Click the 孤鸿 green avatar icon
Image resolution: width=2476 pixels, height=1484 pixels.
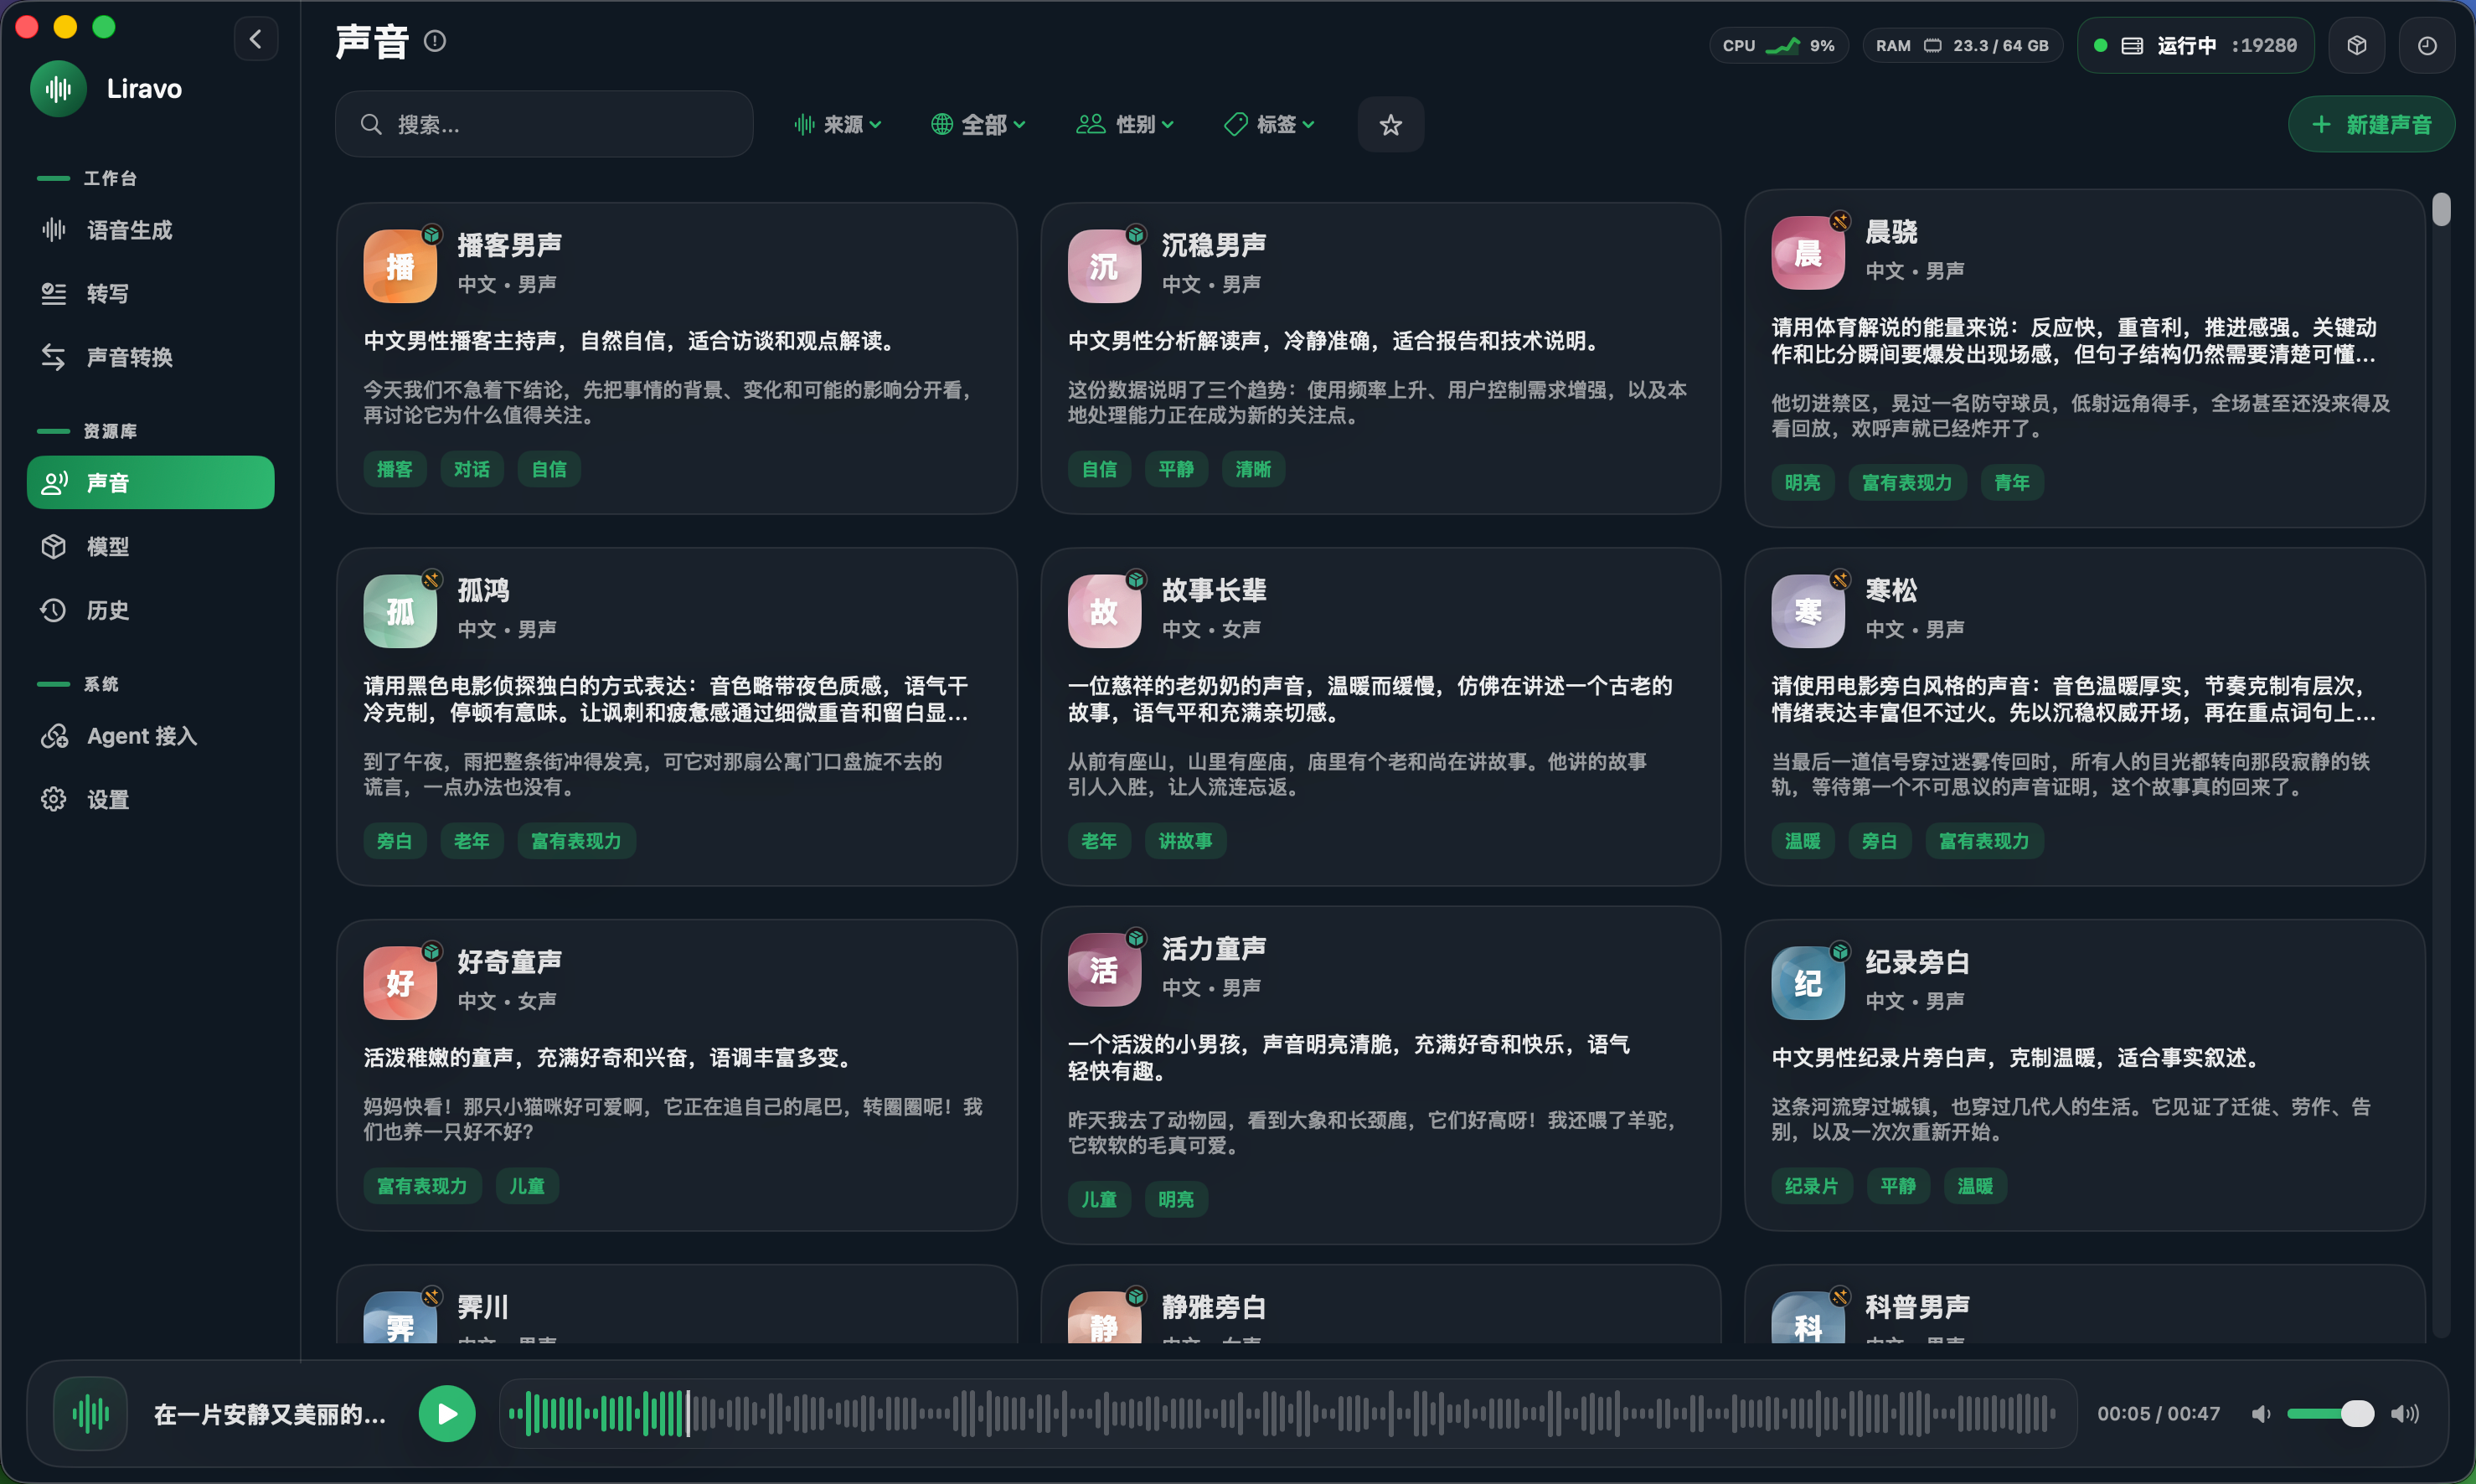point(400,611)
